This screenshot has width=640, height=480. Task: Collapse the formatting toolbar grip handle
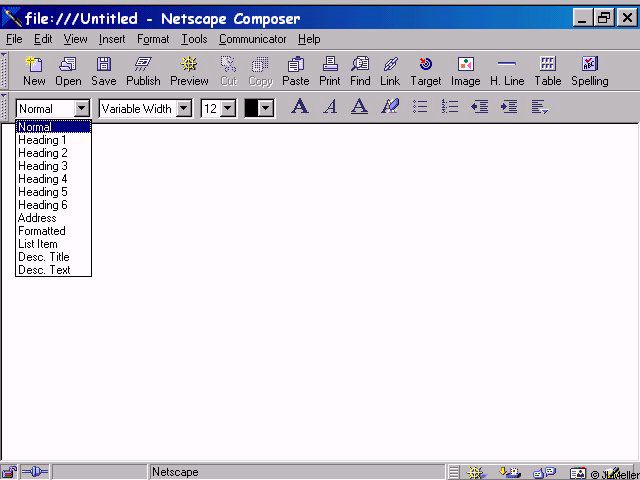(4, 106)
